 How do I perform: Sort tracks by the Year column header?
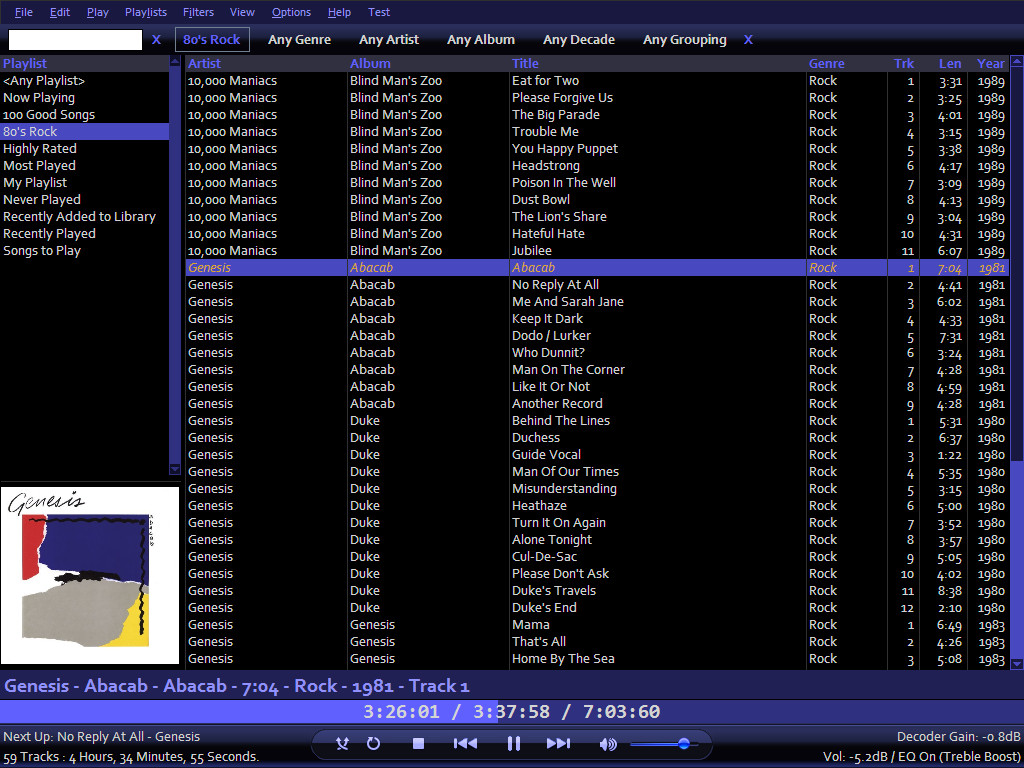pyautogui.click(x=991, y=63)
